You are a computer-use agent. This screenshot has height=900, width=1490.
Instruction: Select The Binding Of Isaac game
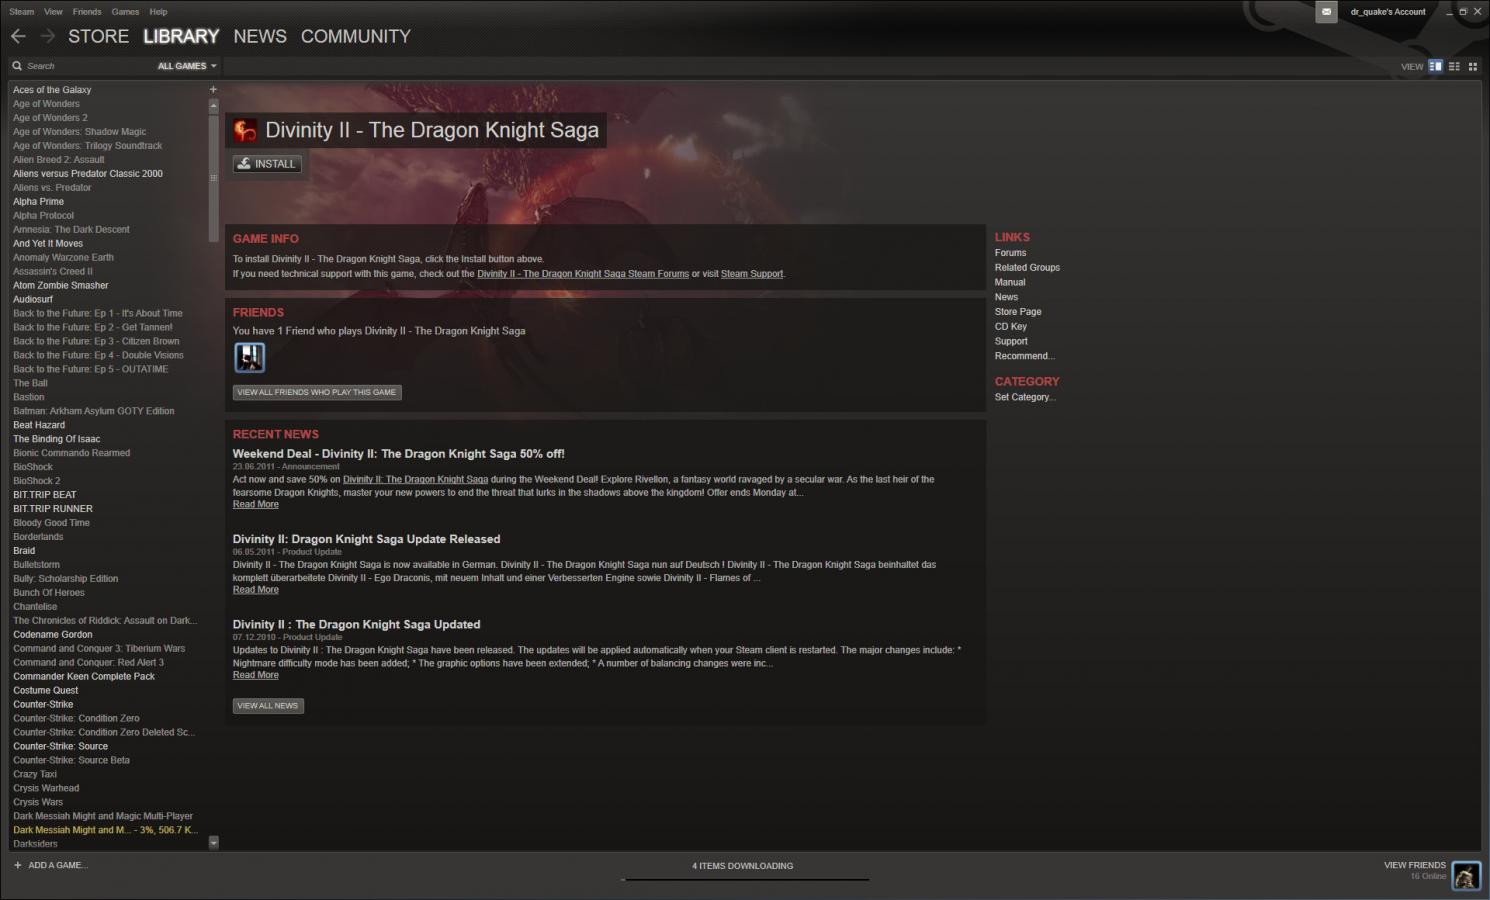[56, 439]
